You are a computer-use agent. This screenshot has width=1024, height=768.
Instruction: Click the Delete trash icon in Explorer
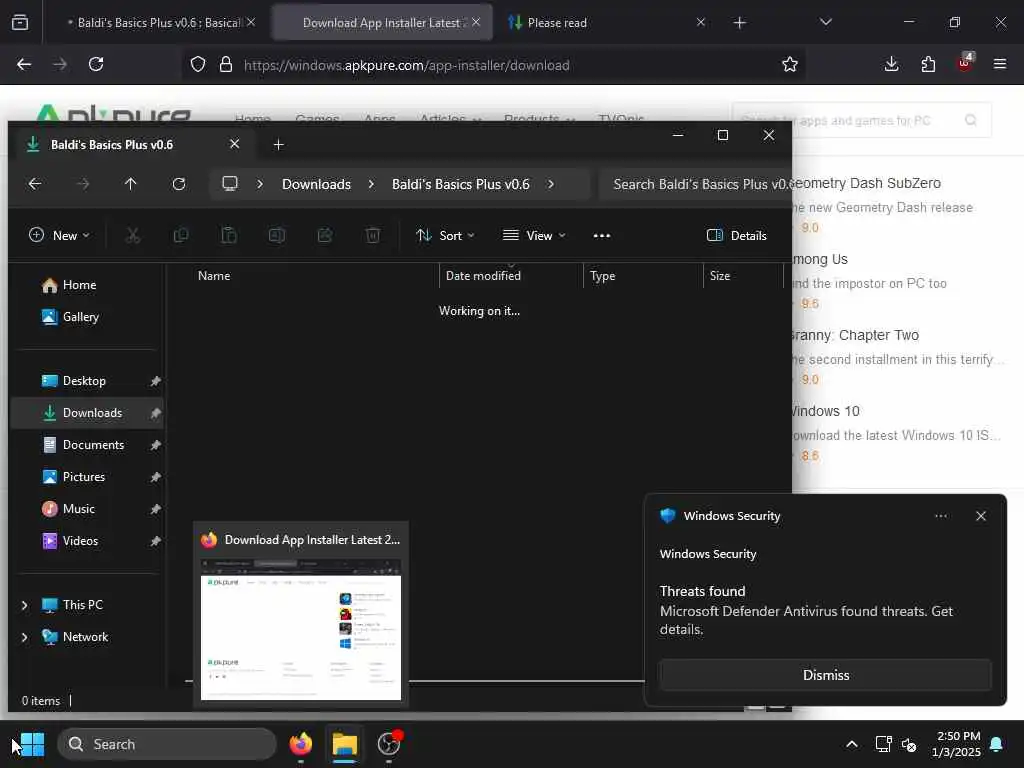(373, 236)
